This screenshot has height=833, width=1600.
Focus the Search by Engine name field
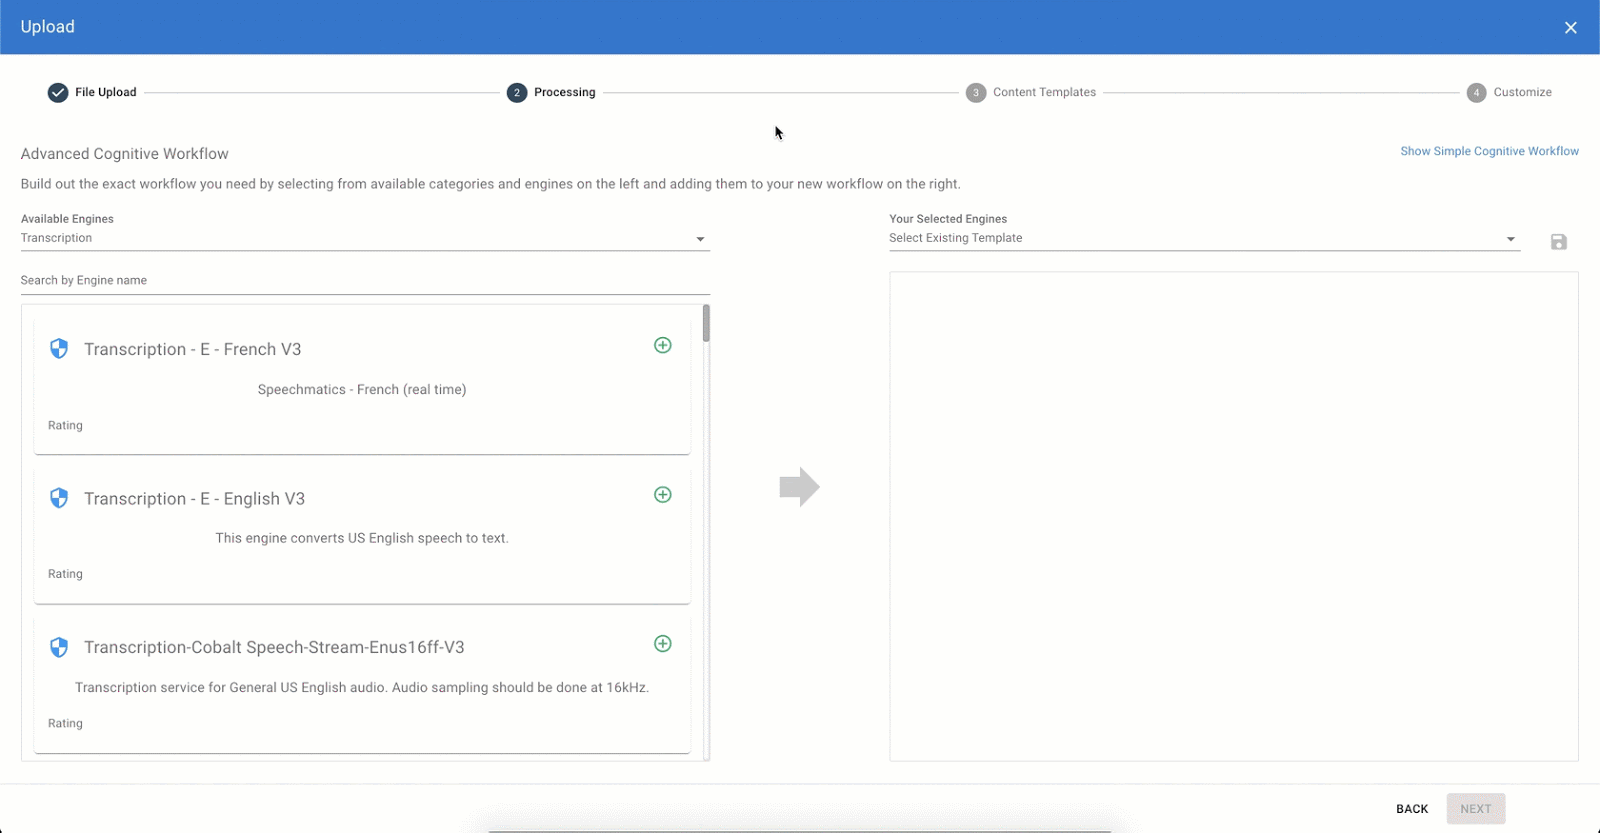click(365, 281)
